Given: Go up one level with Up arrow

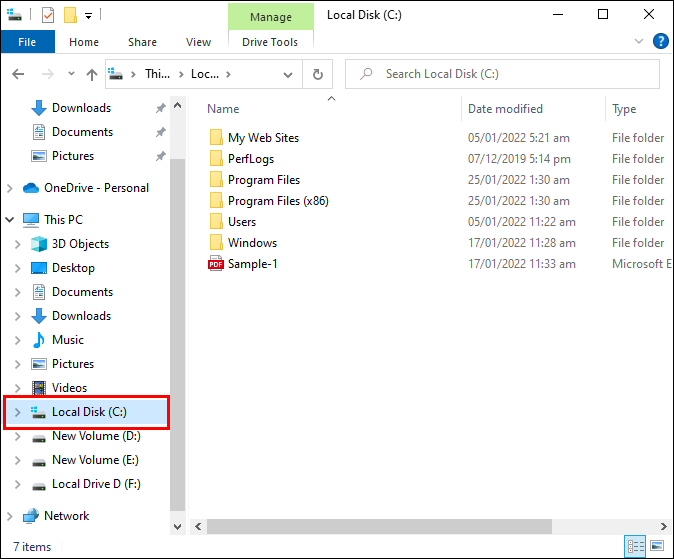Looking at the screenshot, I should click(x=92, y=74).
